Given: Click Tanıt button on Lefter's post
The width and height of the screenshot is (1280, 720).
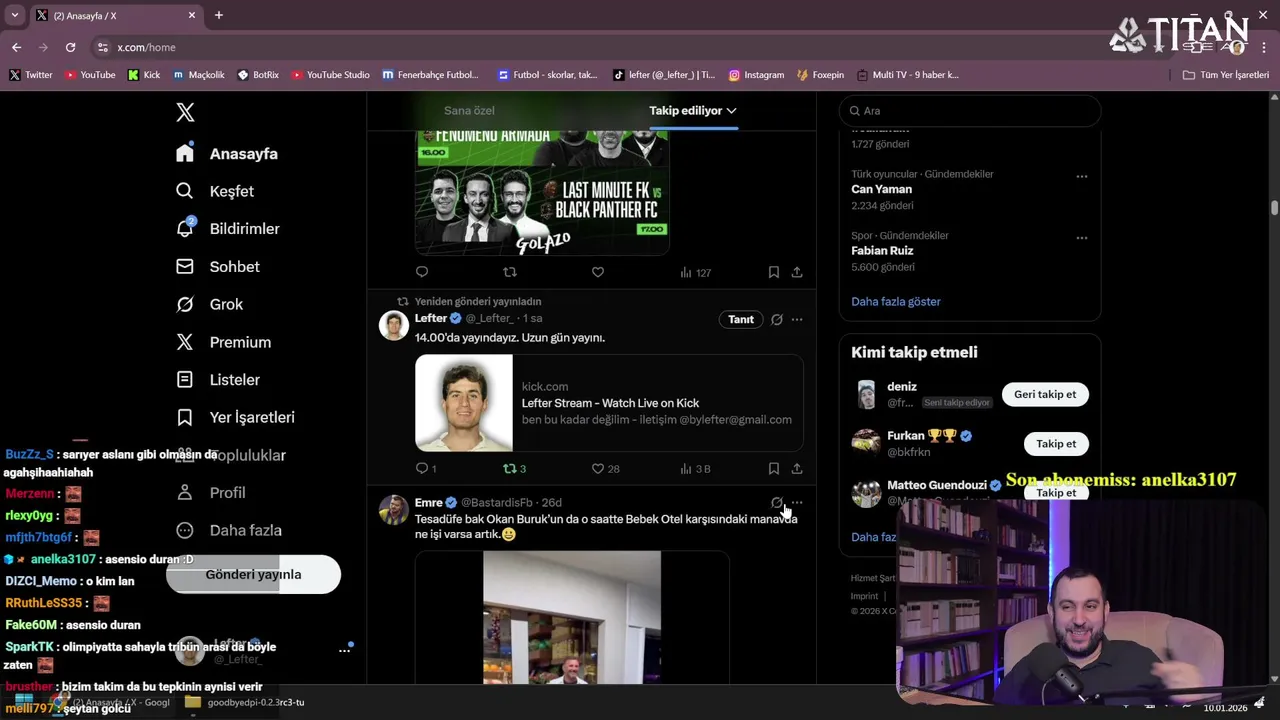Looking at the screenshot, I should click(x=741, y=319).
